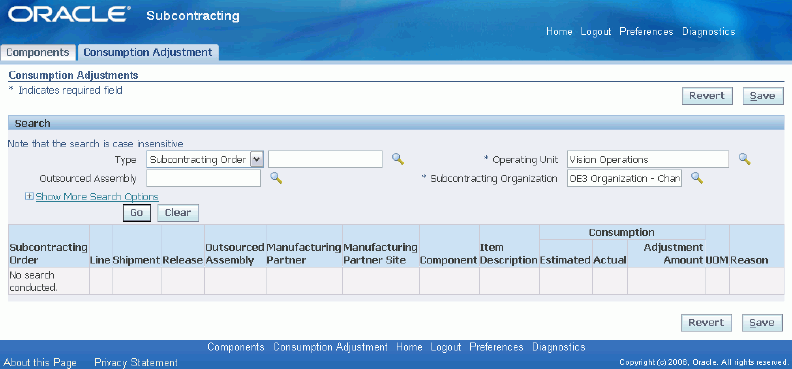This screenshot has width=792, height=369.
Task: Click Preferences in the footer
Action: pyautogui.click(x=496, y=347)
